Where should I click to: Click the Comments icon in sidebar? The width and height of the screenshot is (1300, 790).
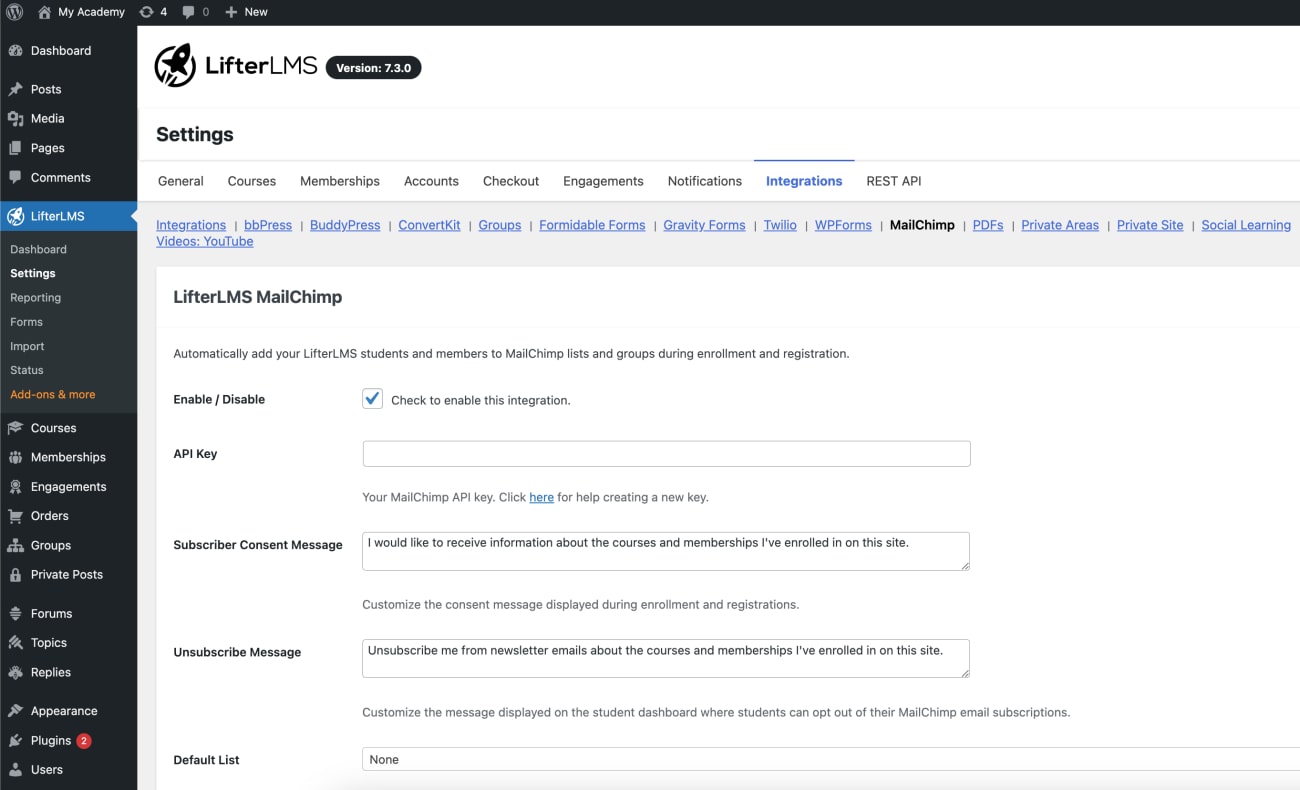(x=15, y=177)
